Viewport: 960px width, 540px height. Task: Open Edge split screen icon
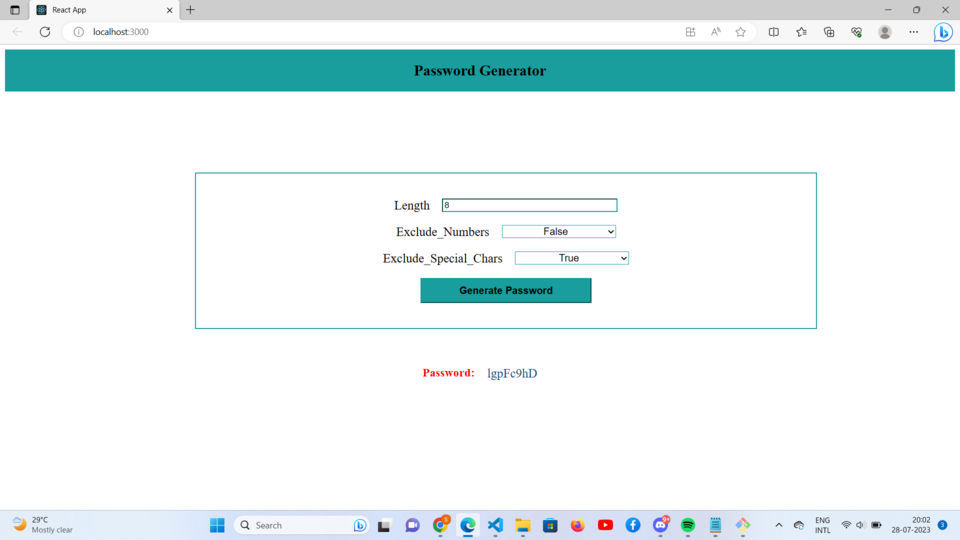pyautogui.click(x=774, y=32)
